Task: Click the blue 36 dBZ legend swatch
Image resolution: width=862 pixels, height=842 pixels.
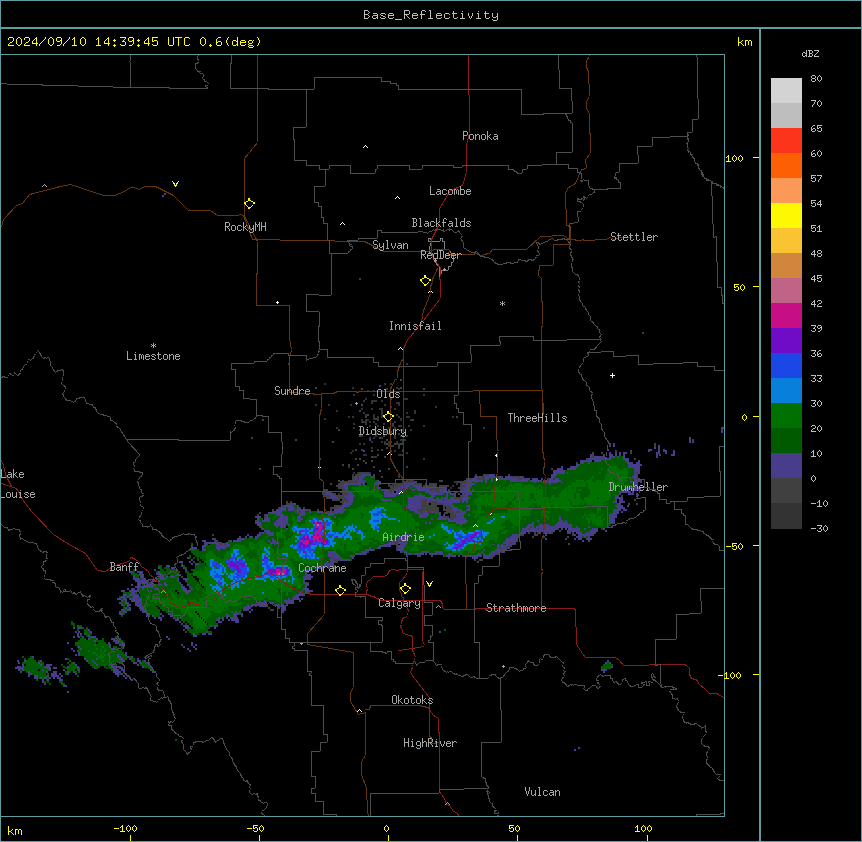Action: coord(786,365)
